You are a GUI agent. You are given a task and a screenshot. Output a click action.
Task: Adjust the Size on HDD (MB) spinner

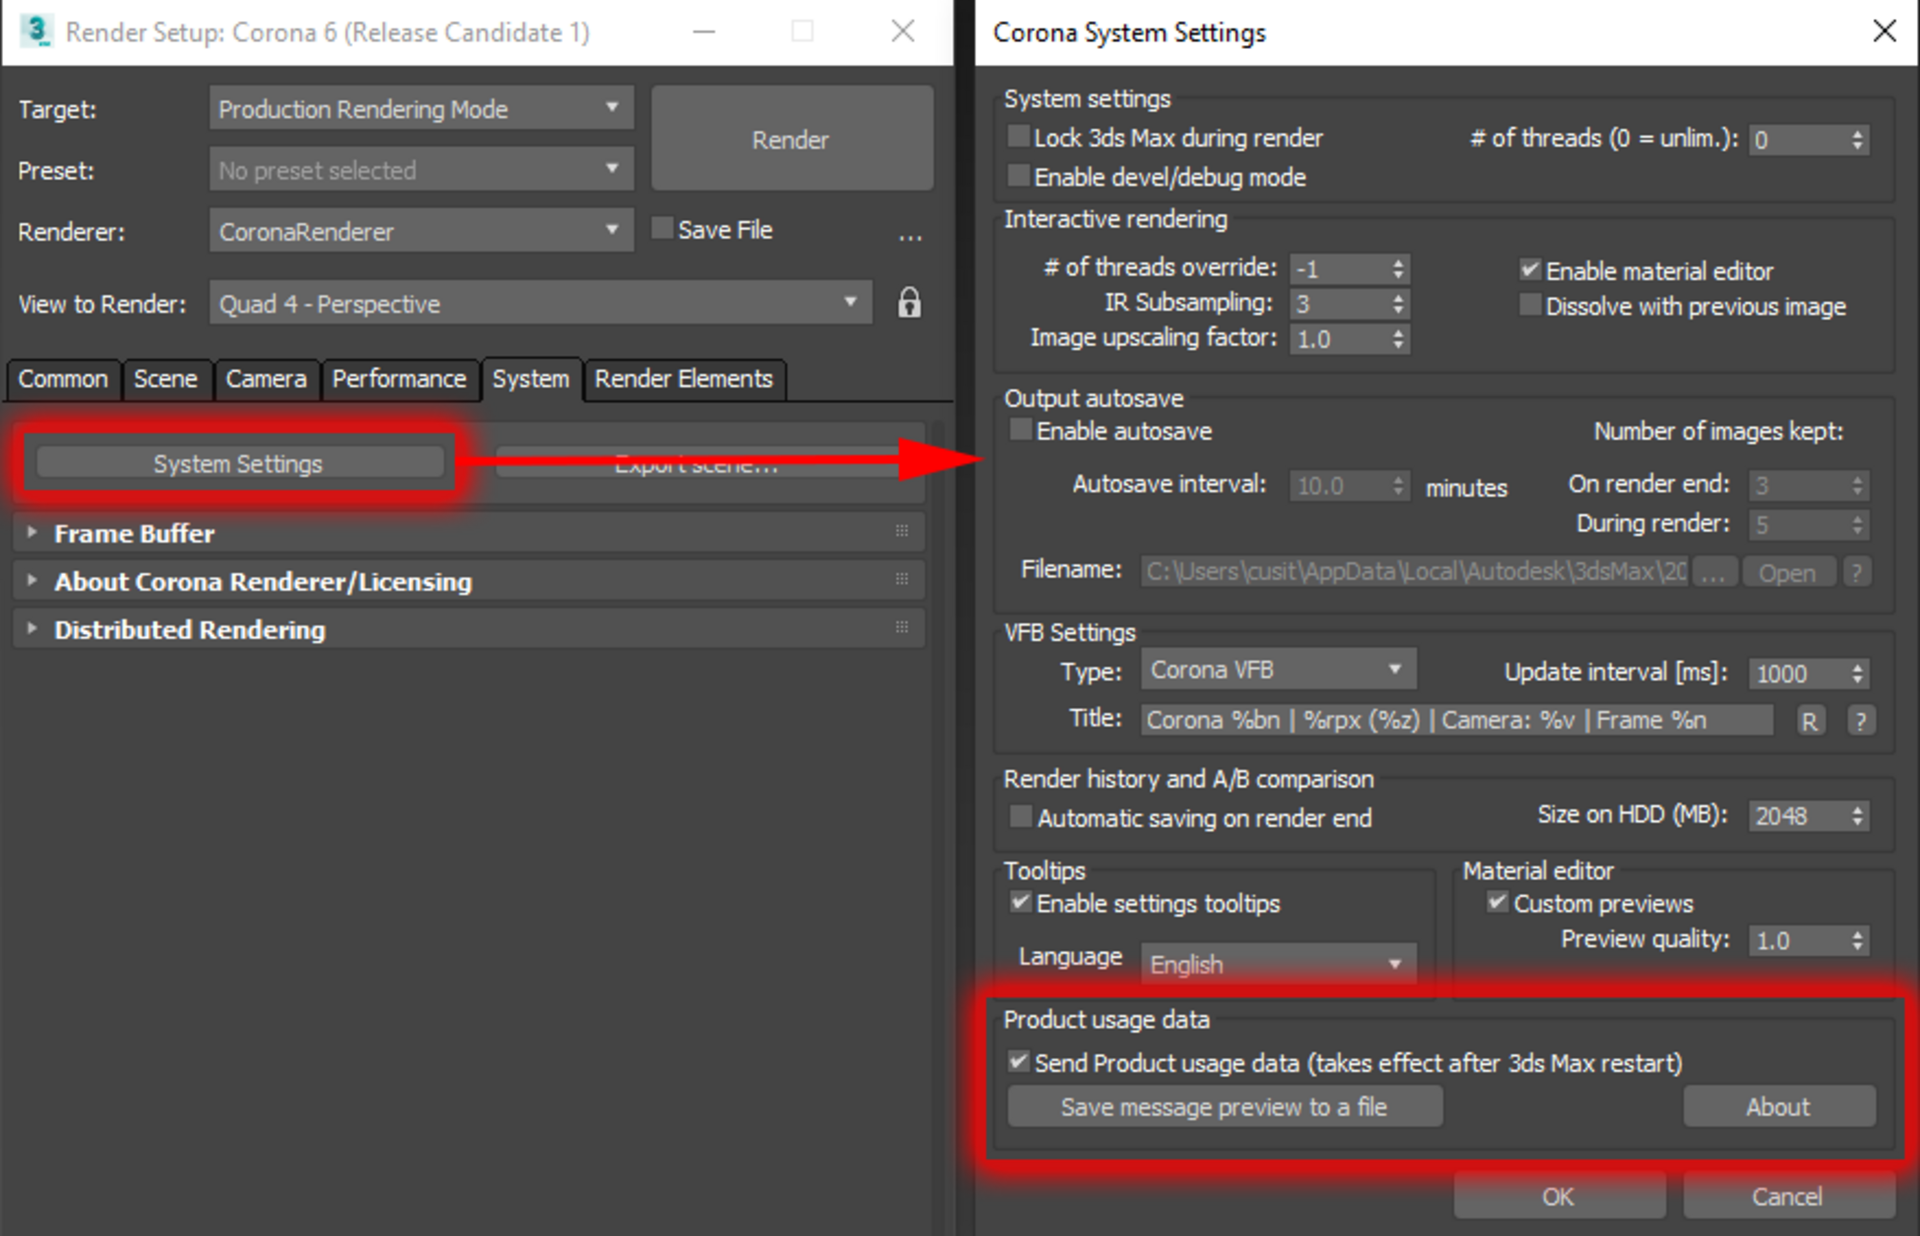point(1857,815)
